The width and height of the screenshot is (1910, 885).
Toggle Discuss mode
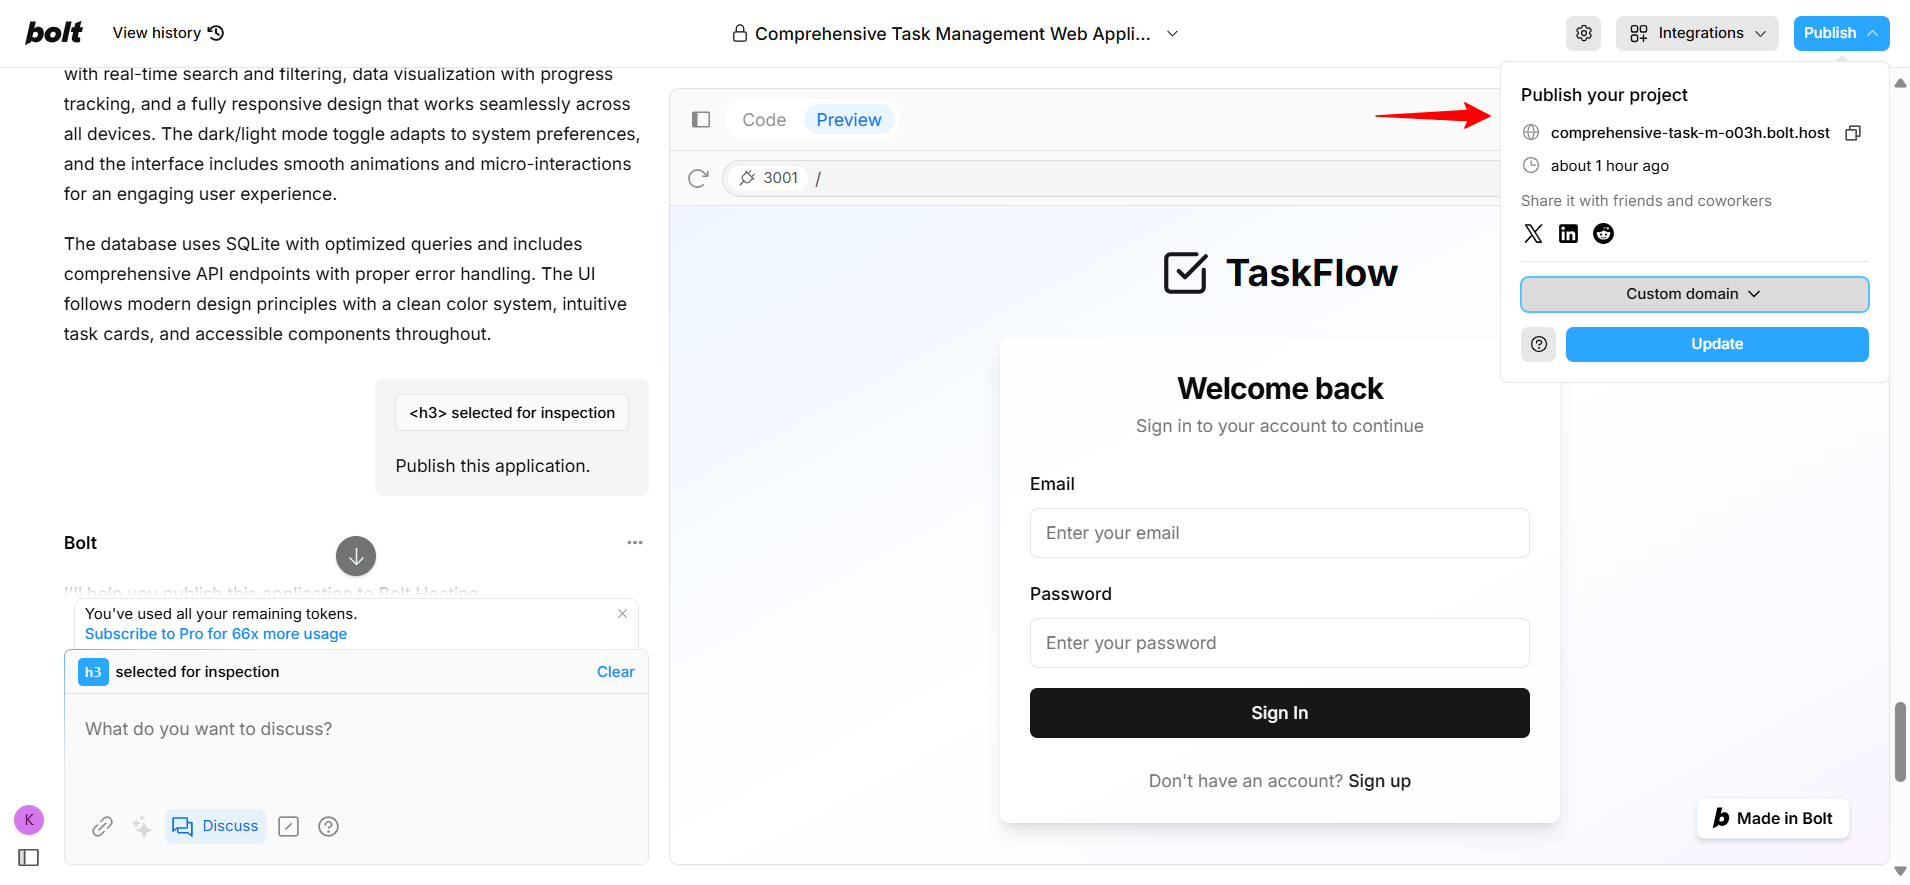pos(215,826)
